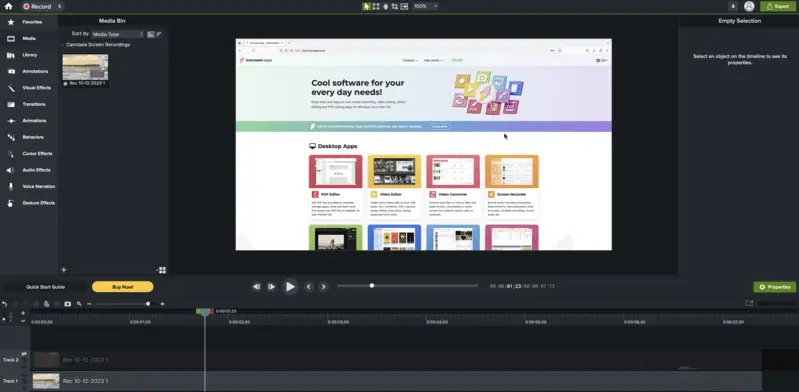Image resolution: width=799 pixels, height=392 pixels.
Task: Open the canvas zoom 100% dropdown
Action: click(425, 6)
